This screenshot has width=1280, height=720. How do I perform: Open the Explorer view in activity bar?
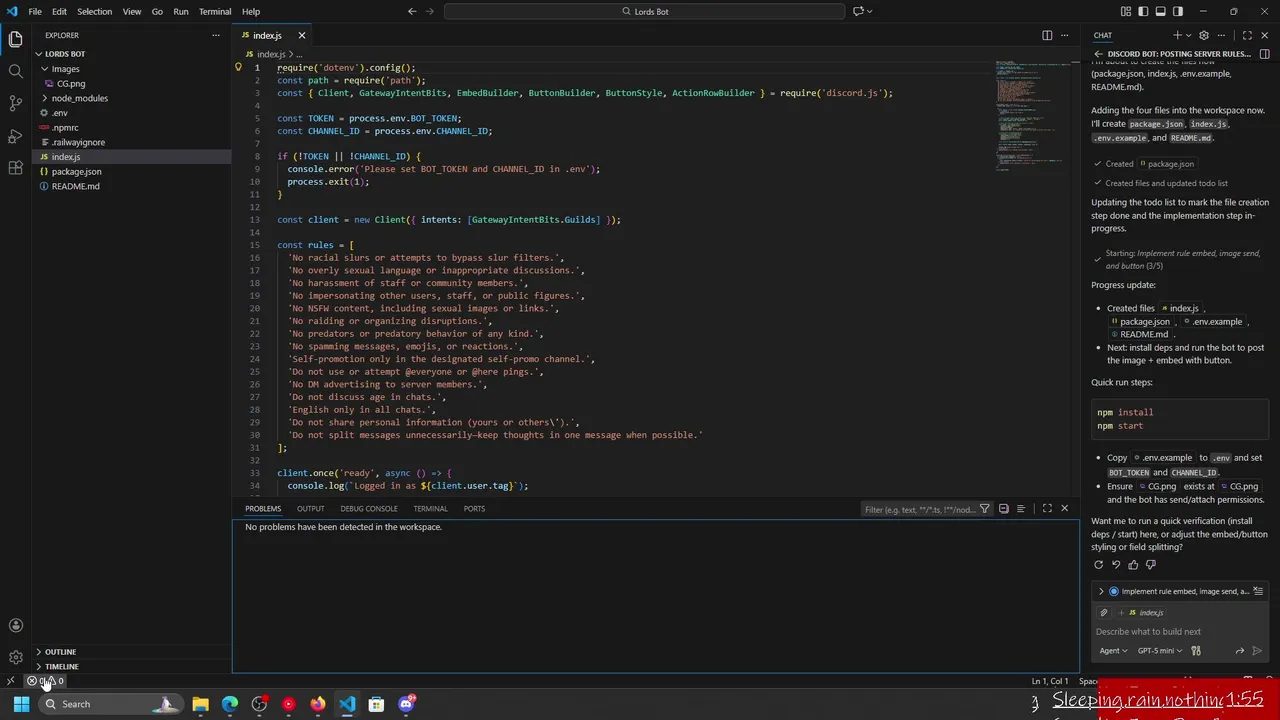[x=15, y=39]
